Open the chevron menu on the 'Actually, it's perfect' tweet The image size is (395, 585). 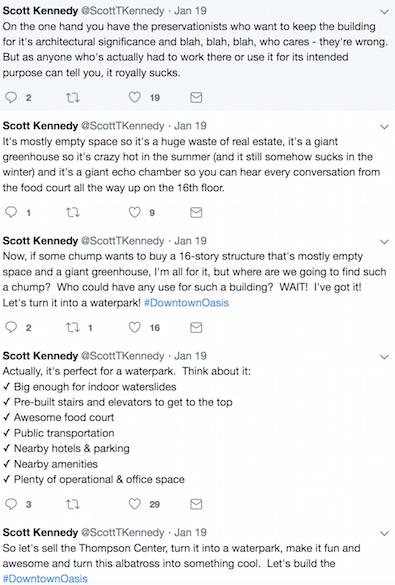click(384, 356)
